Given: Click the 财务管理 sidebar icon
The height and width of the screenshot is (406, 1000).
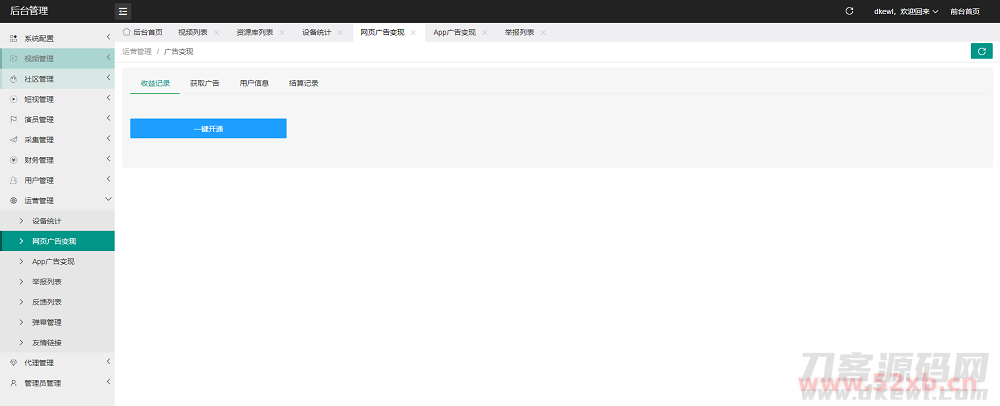Looking at the screenshot, I should [x=13, y=160].
